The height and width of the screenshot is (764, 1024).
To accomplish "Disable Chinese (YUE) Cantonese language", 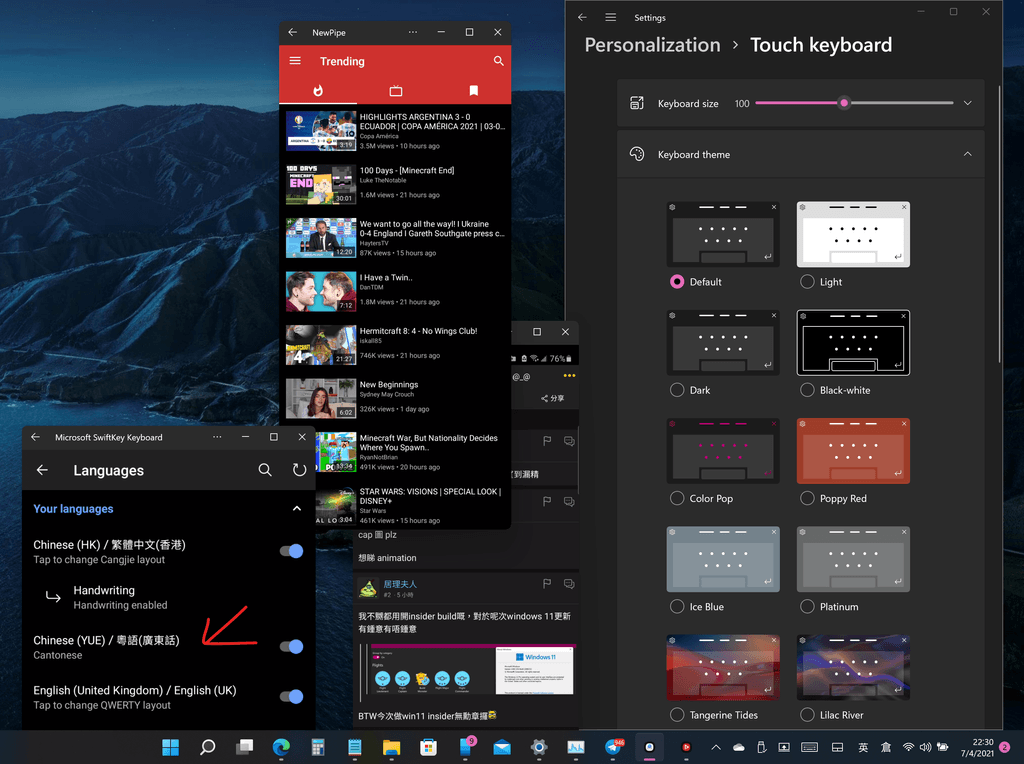I will [291, 647].
